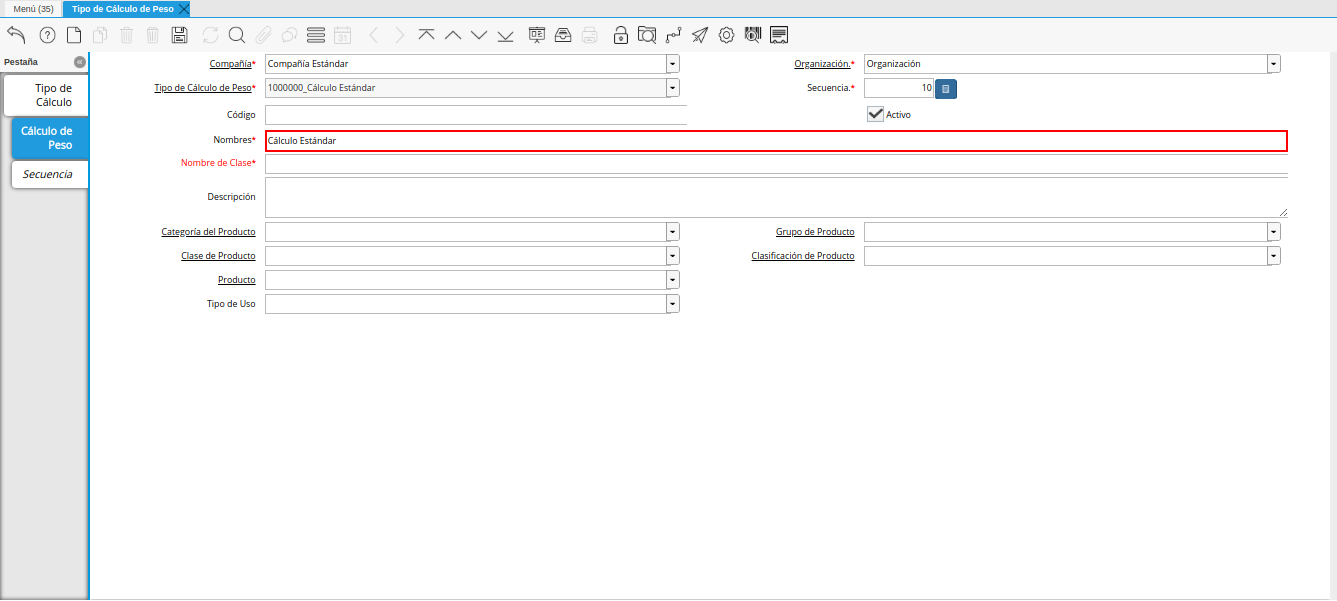Open the Secuencia side tab
Image resolution: width=1337 pixels, height=601 pixels.
[50, 174]
